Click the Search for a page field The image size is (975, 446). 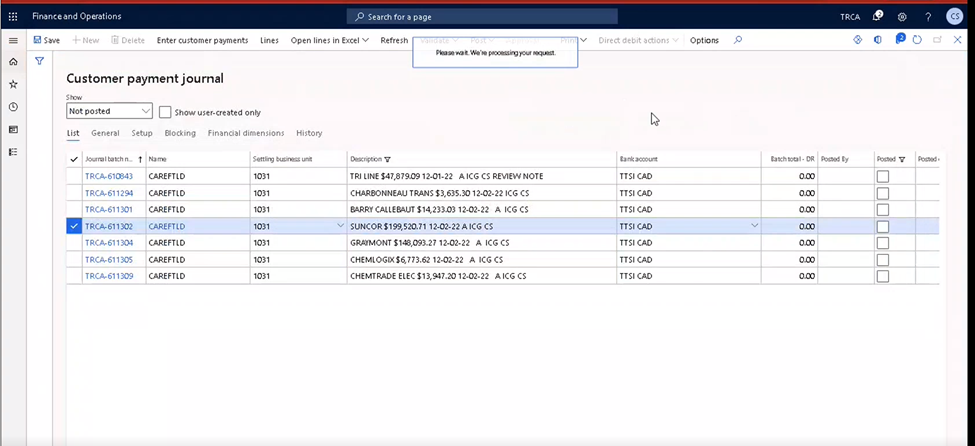coord(482,17)
